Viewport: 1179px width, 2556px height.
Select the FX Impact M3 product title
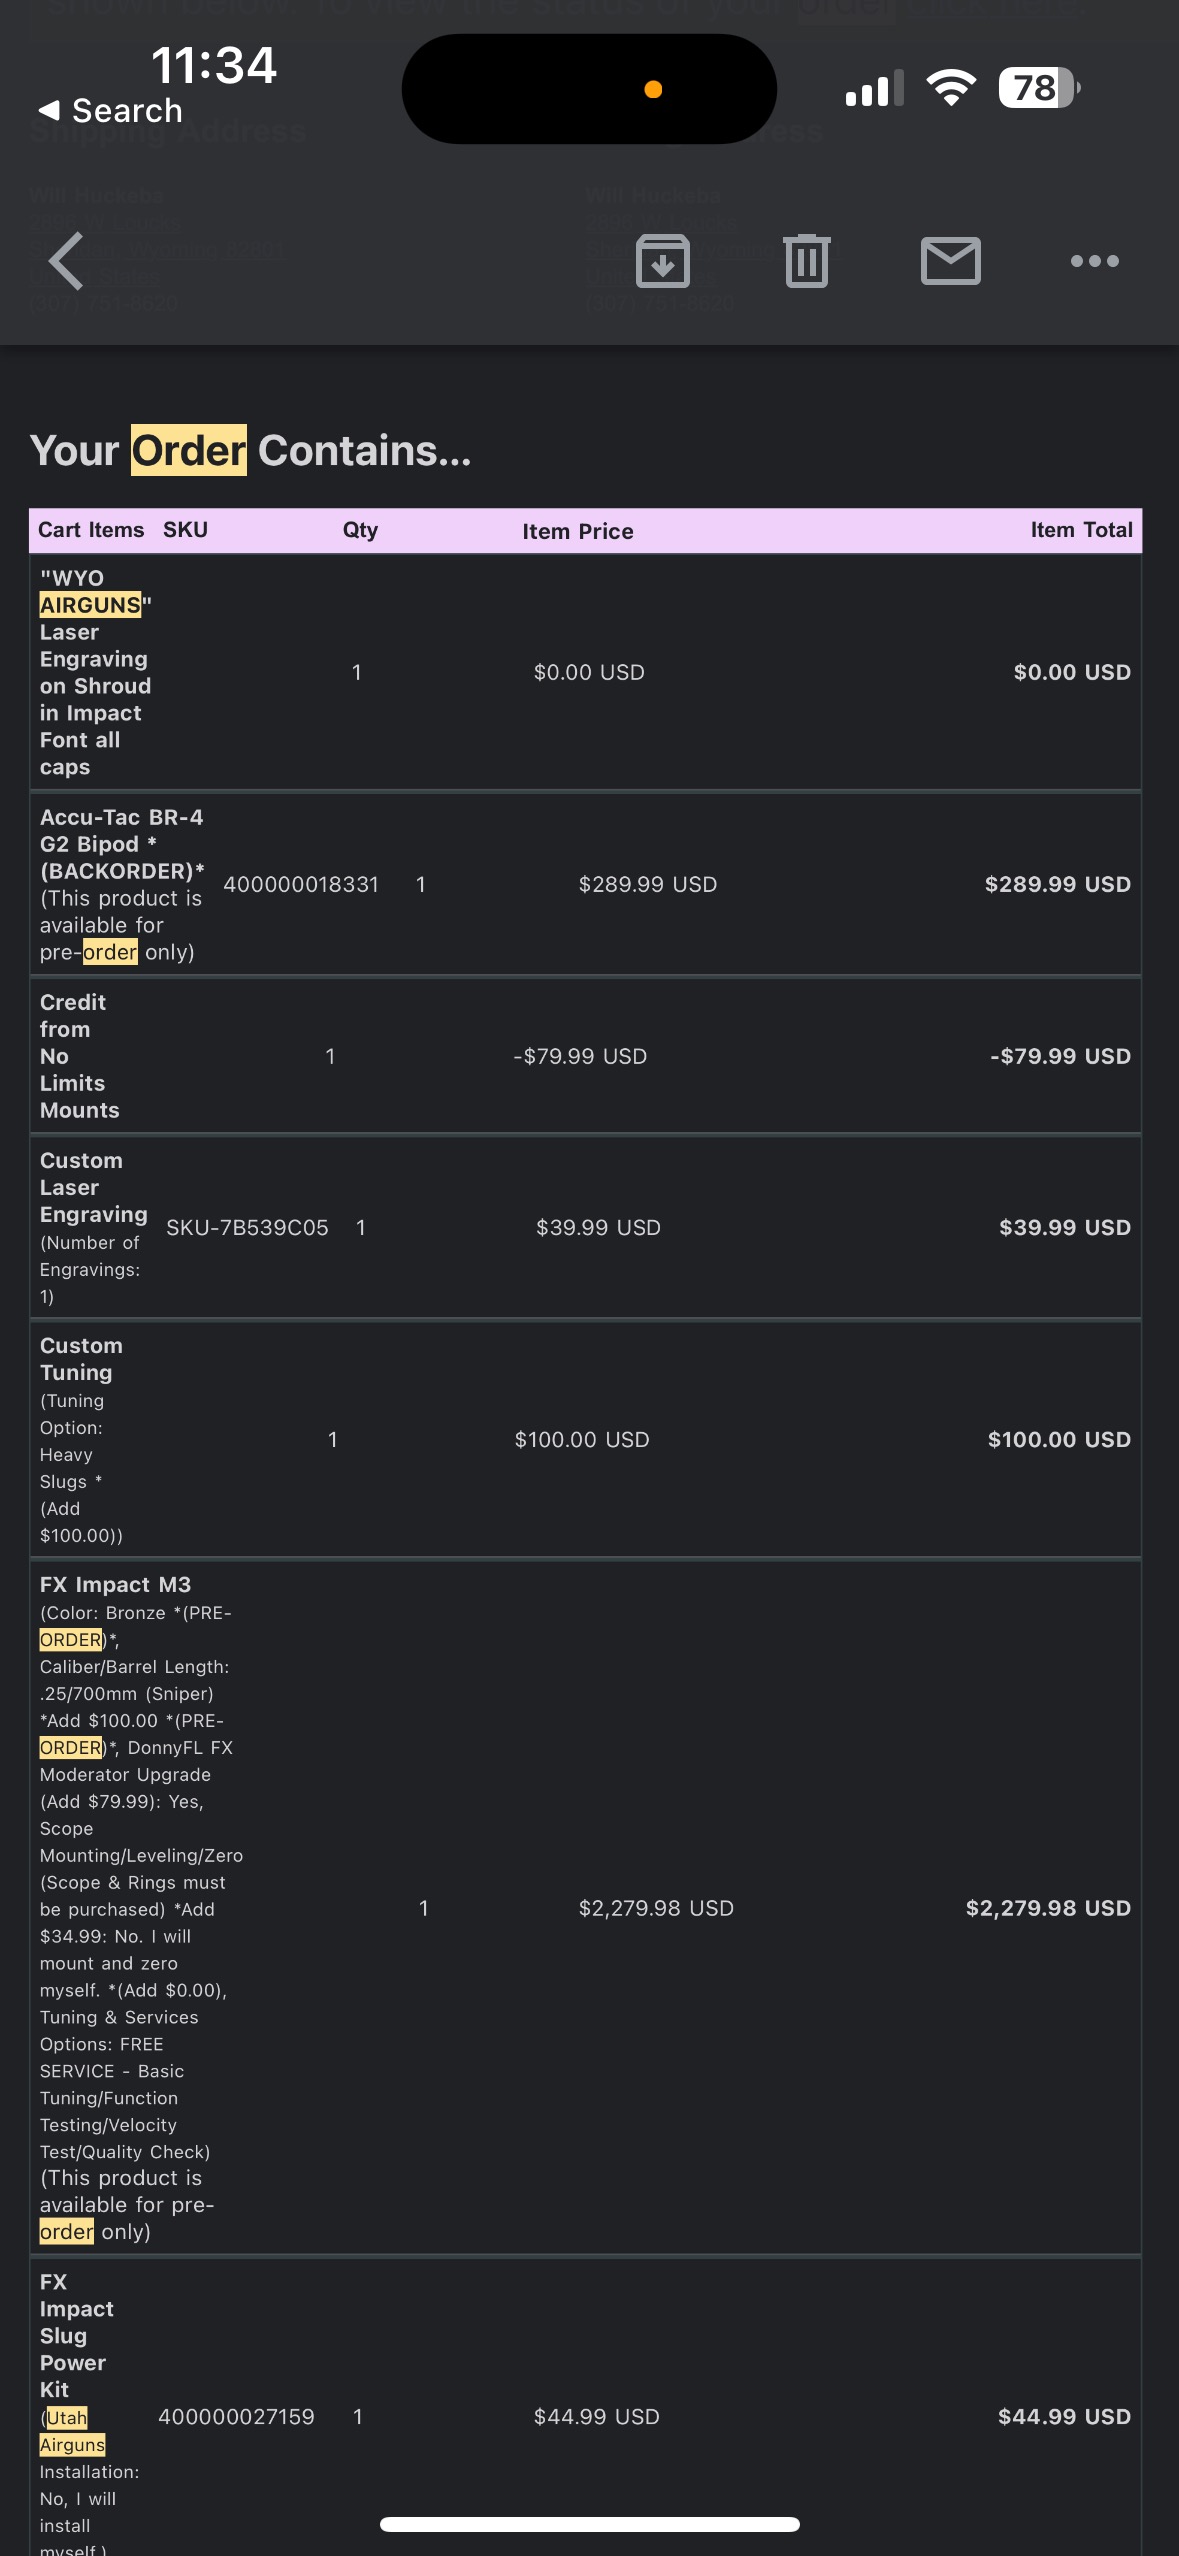coord(115,1584)
